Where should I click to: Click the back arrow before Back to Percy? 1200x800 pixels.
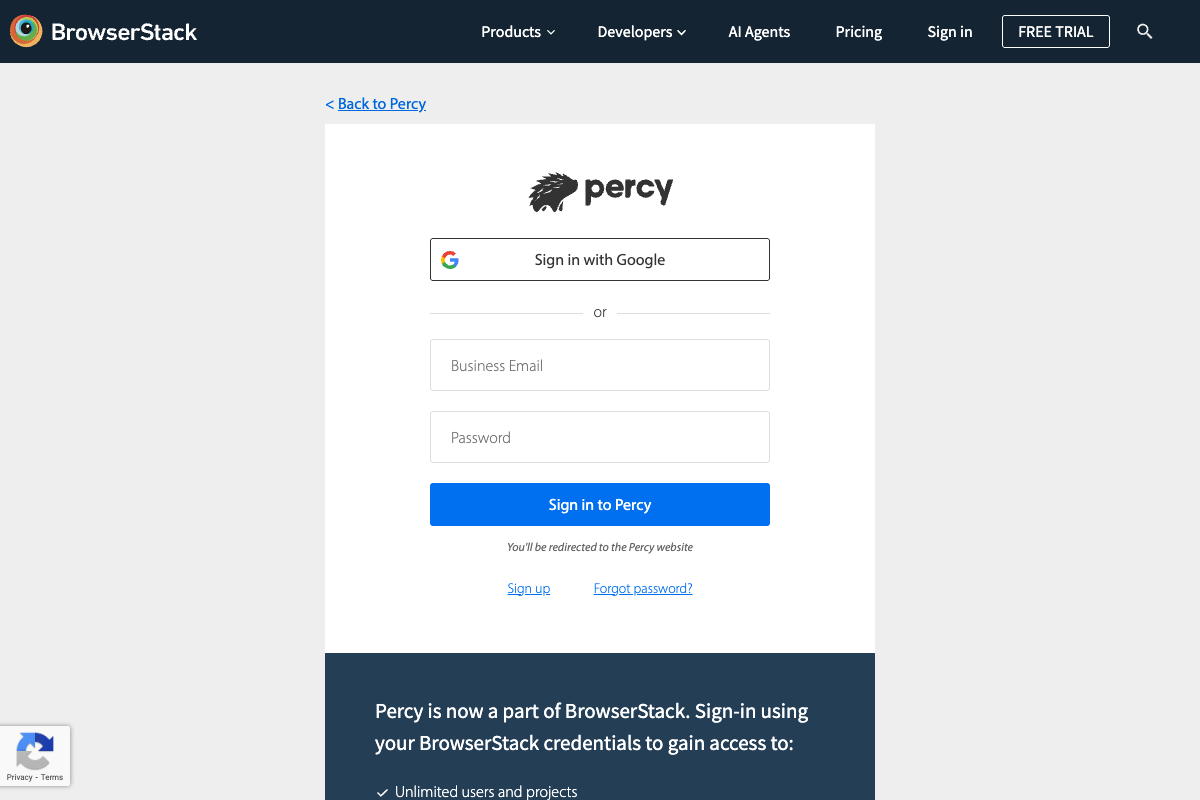click(x=330, y=103)
